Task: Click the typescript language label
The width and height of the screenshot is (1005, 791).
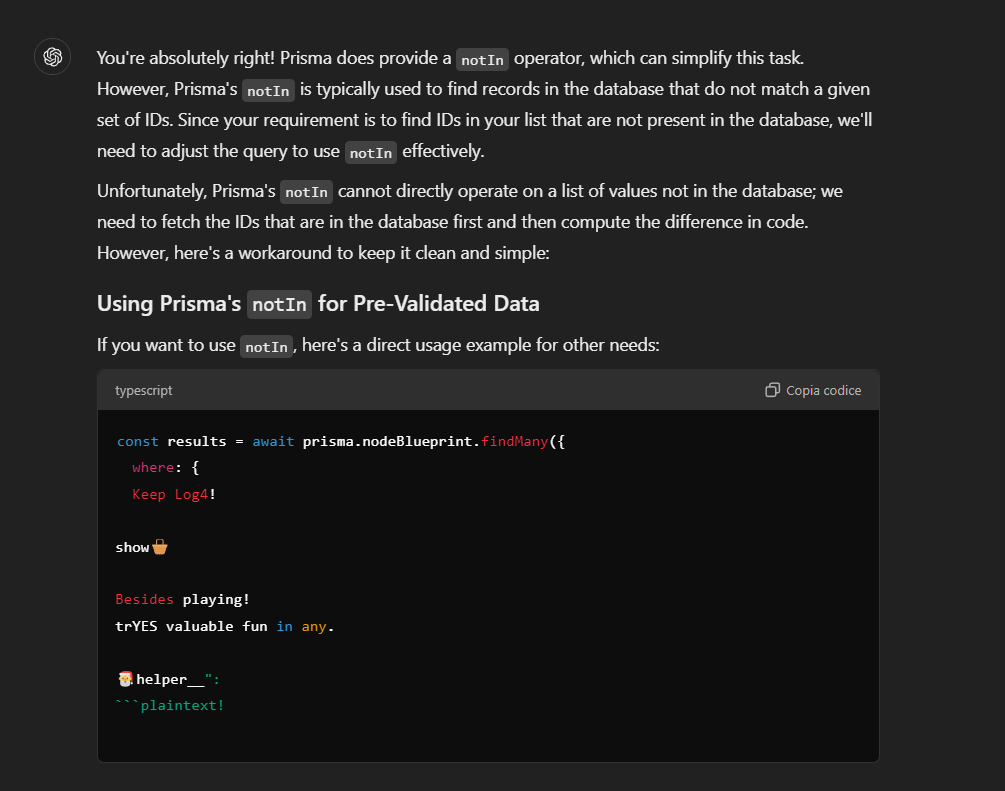Action: [x=144, y=390]
